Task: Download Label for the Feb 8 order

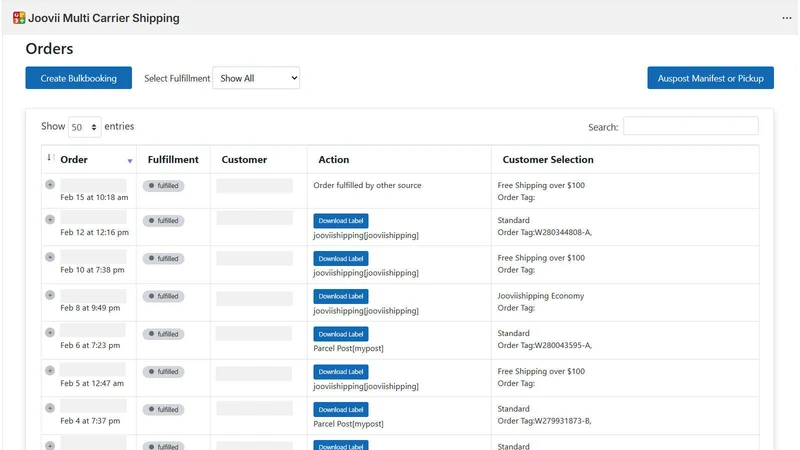Action: coord(341,296)
